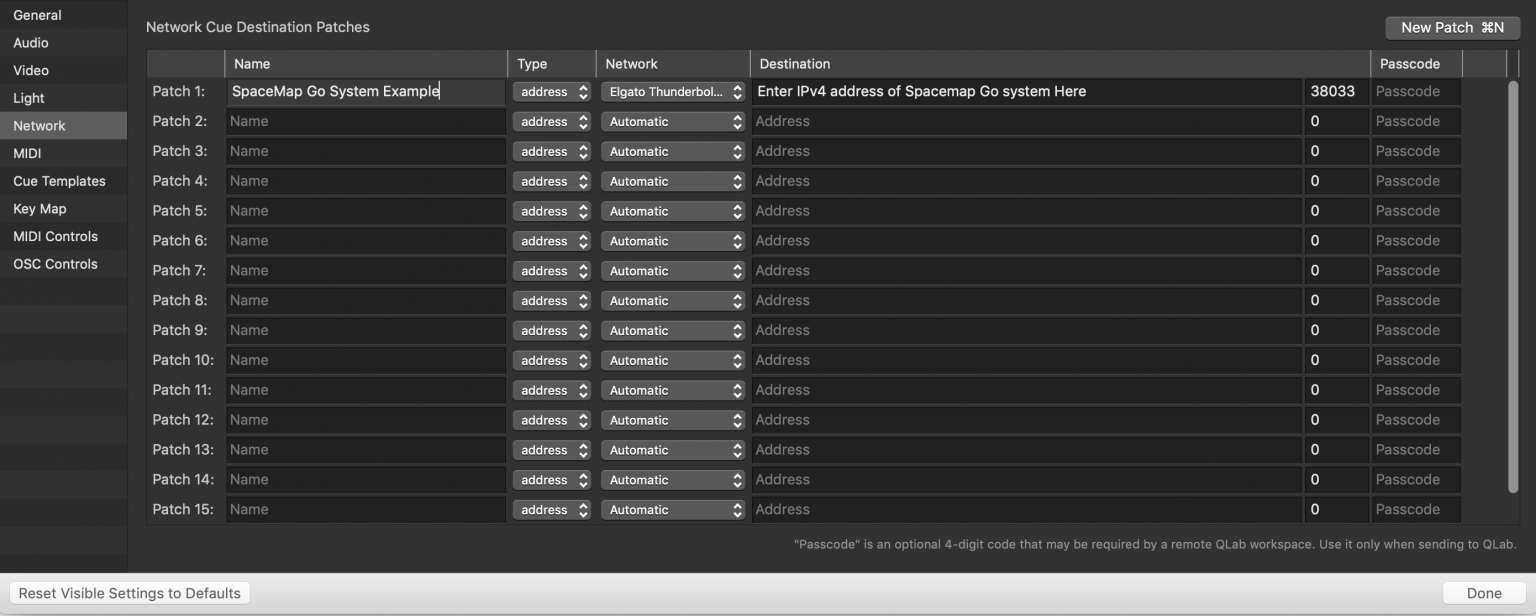
Task: Click the patches table vertical scrollbar
Action: pyautogui.click(x=1513, y=286)
